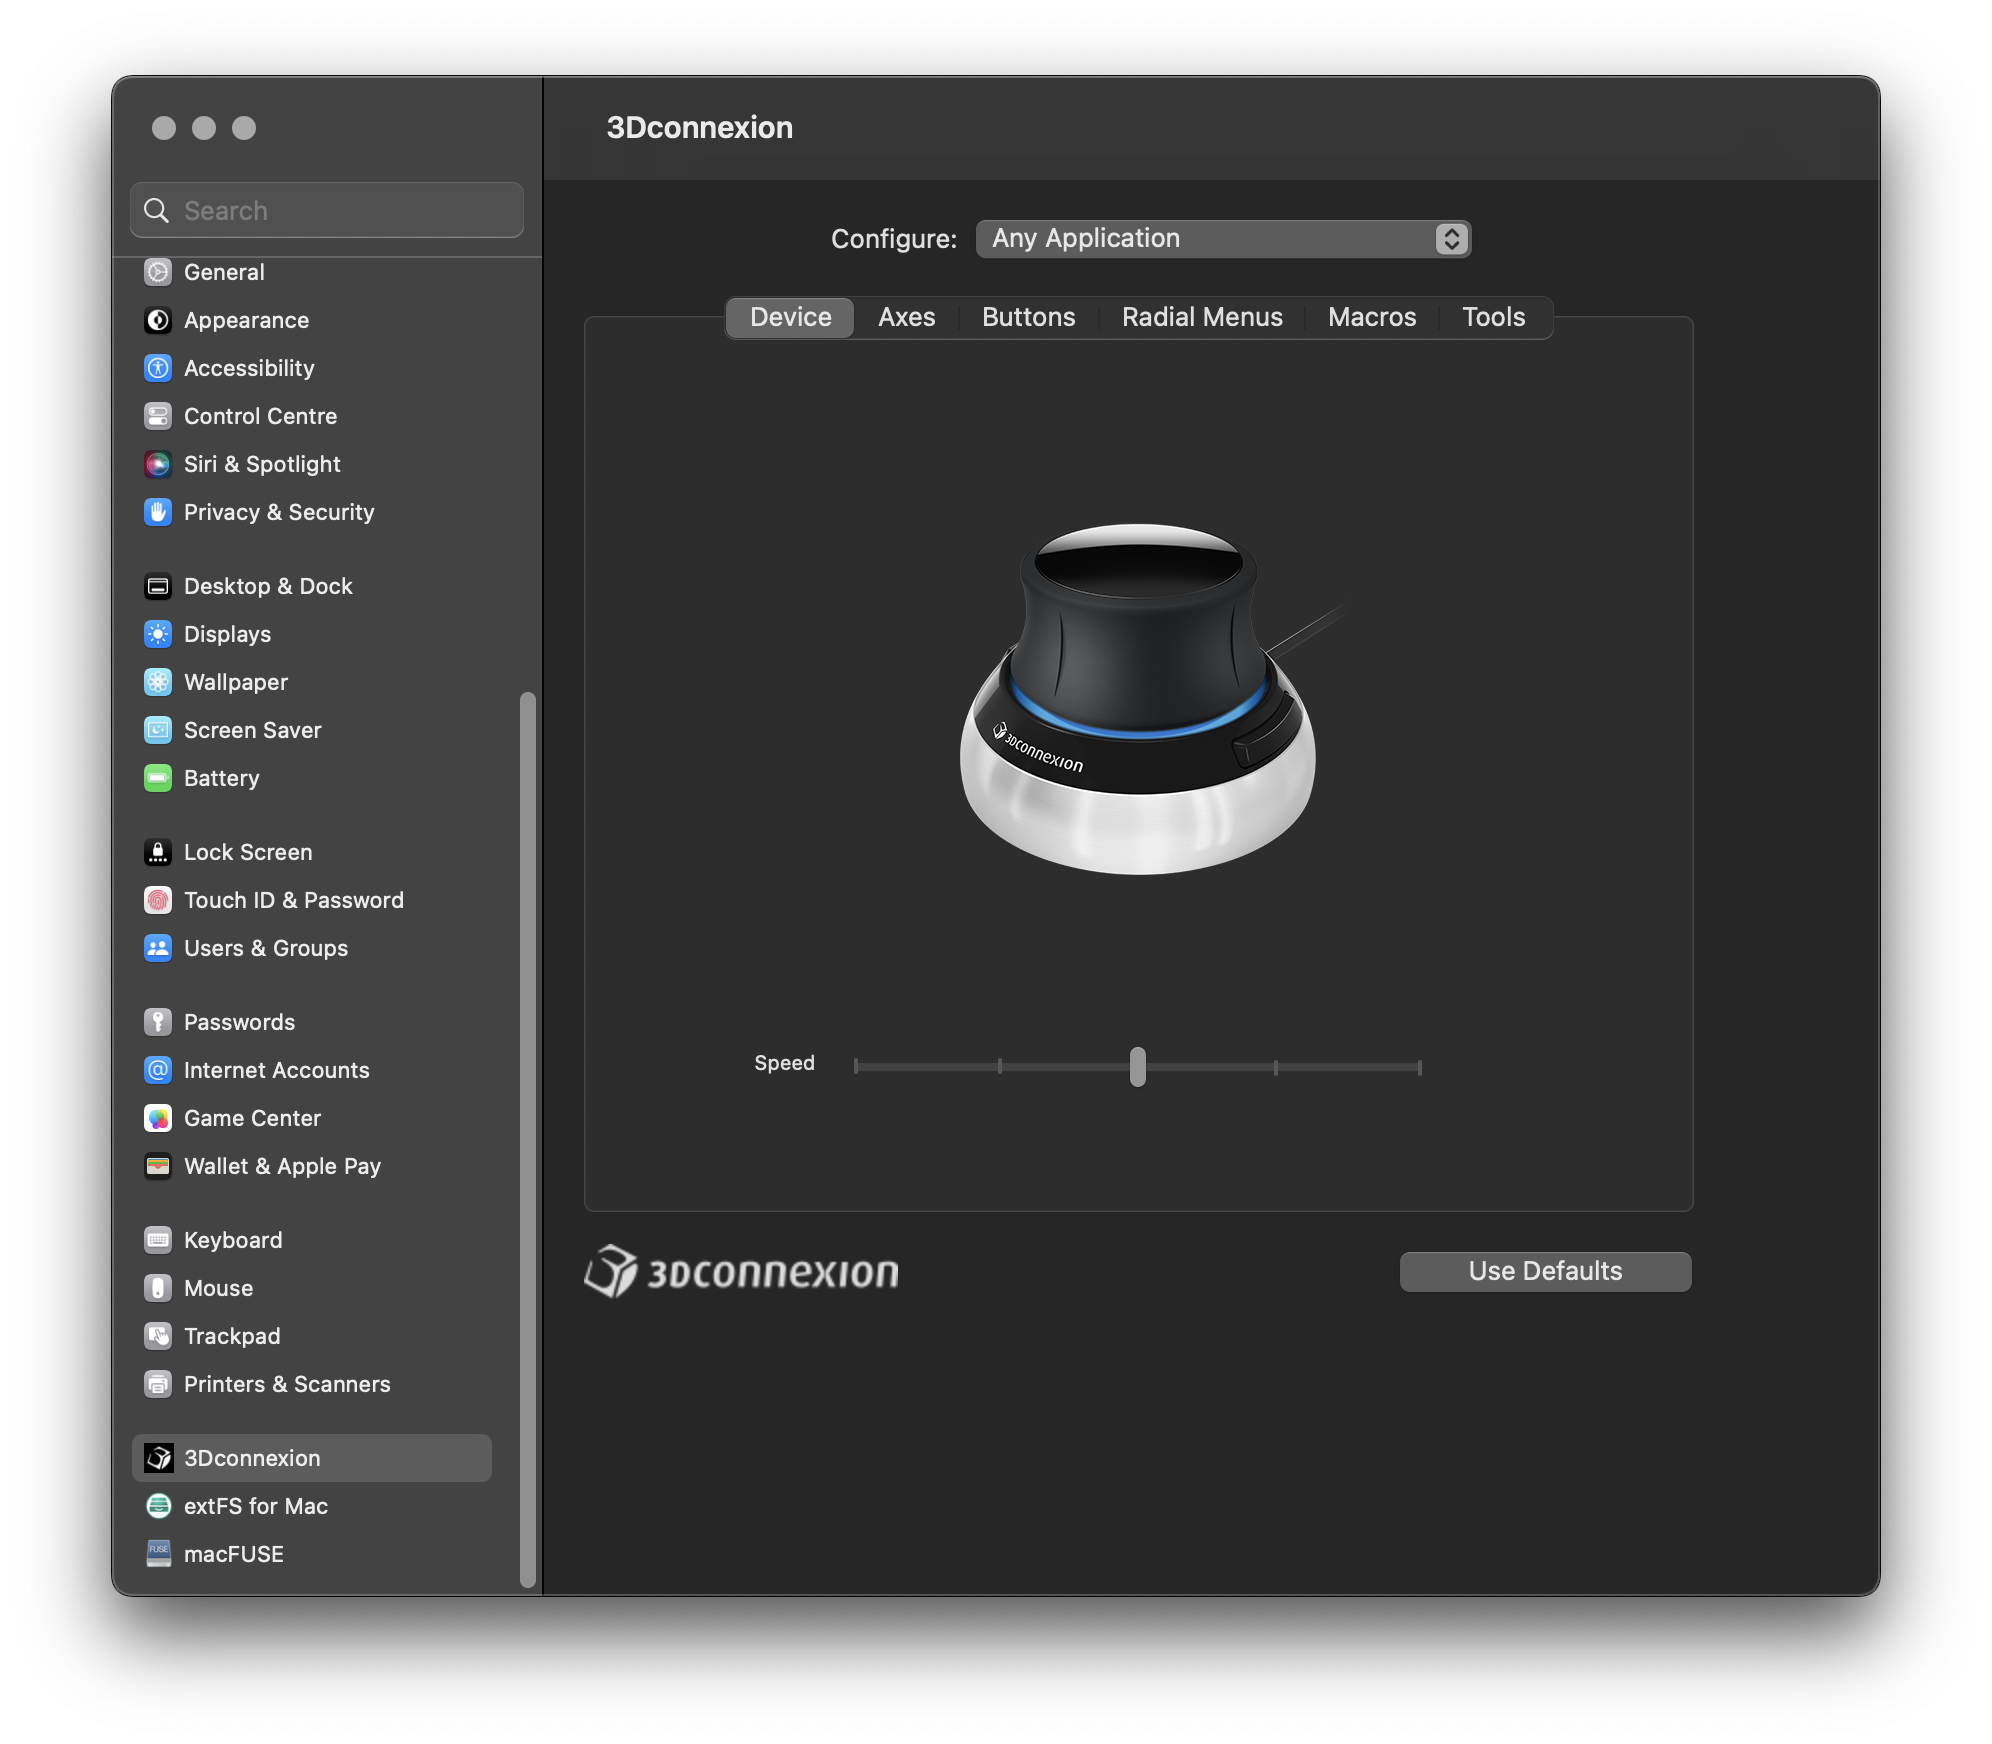Image resolution: width=1992 pixels, height=1744 pixels.
Task: Click the SpaceMouse device image
Action: (x=1138, y=700)
